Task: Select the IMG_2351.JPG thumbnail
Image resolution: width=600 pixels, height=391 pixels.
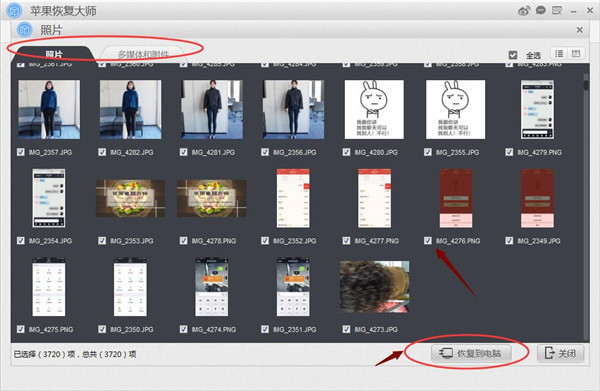Action: [293, 287]
